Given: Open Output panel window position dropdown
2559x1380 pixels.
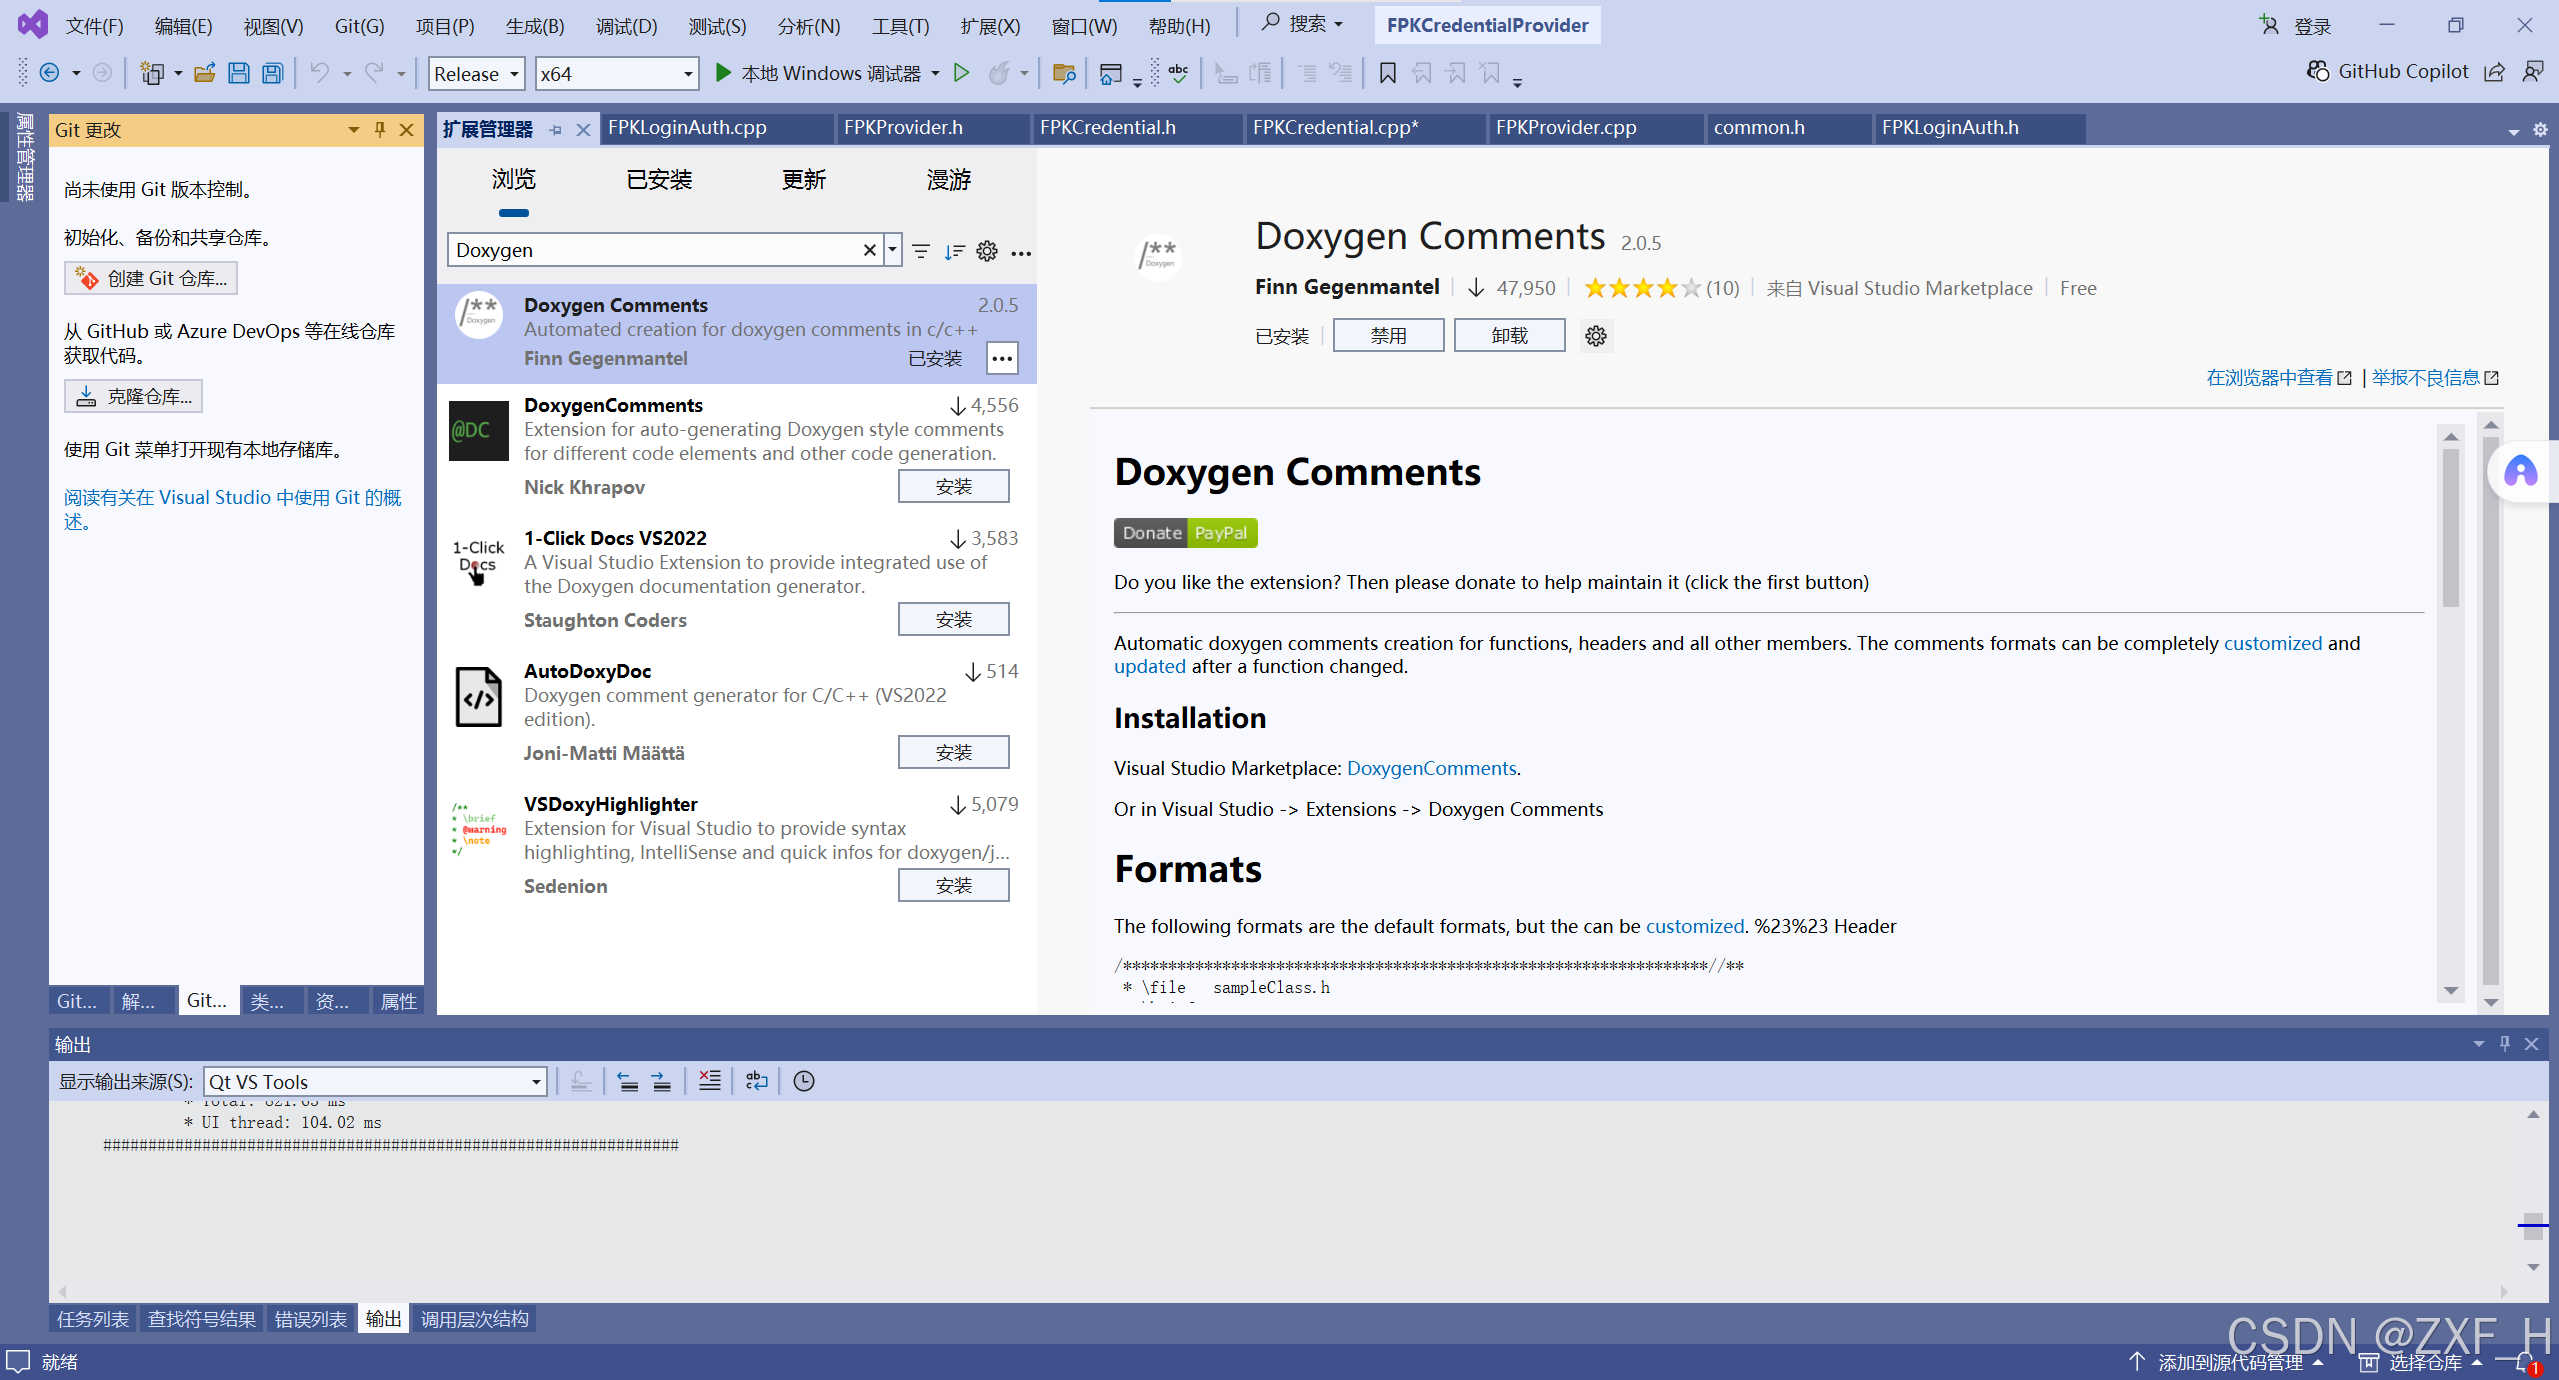Looking at the screenshot, I should point(2479,1044).
